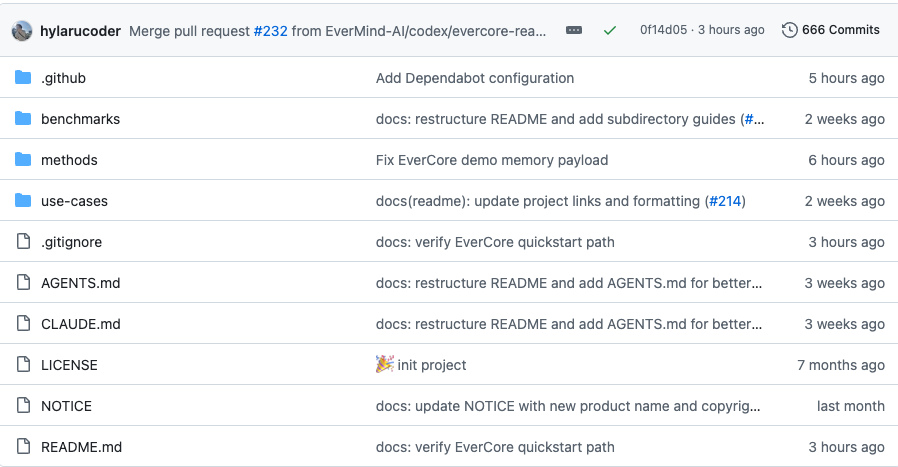898x467 pixels.
Task: Open README.md row's quickstart path commit
Action: pyautogui.click(x=495, y=447)
